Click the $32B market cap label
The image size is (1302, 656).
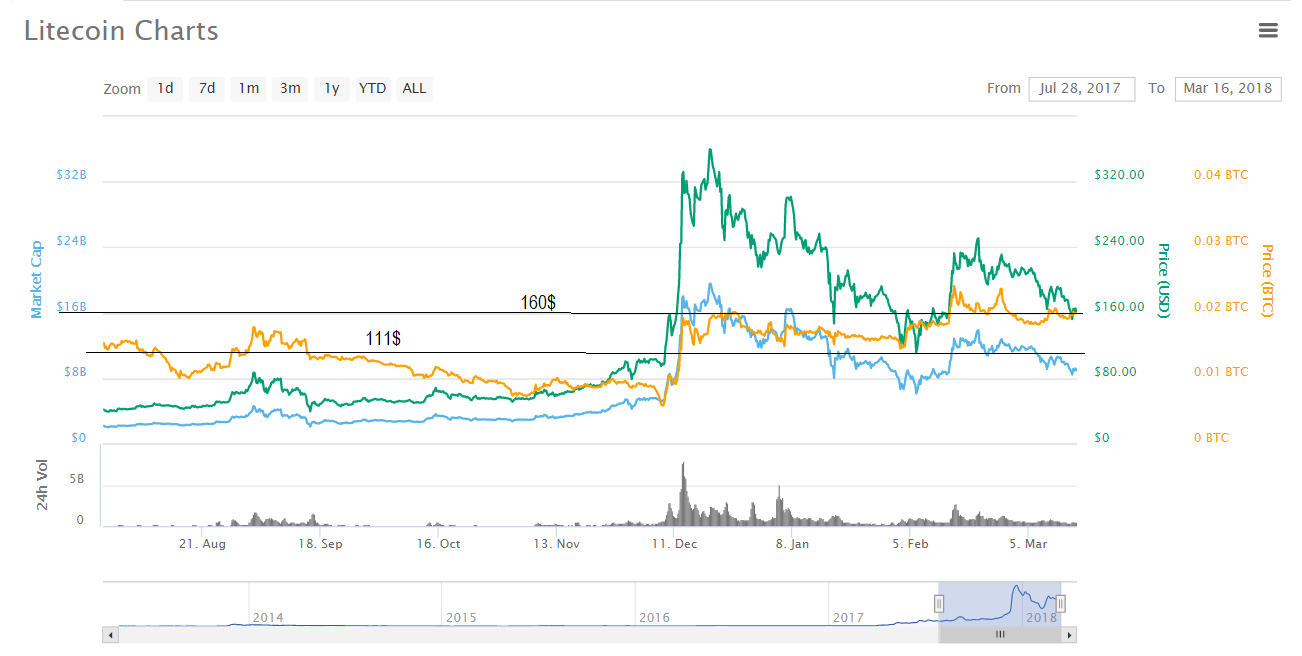[72, 175]
